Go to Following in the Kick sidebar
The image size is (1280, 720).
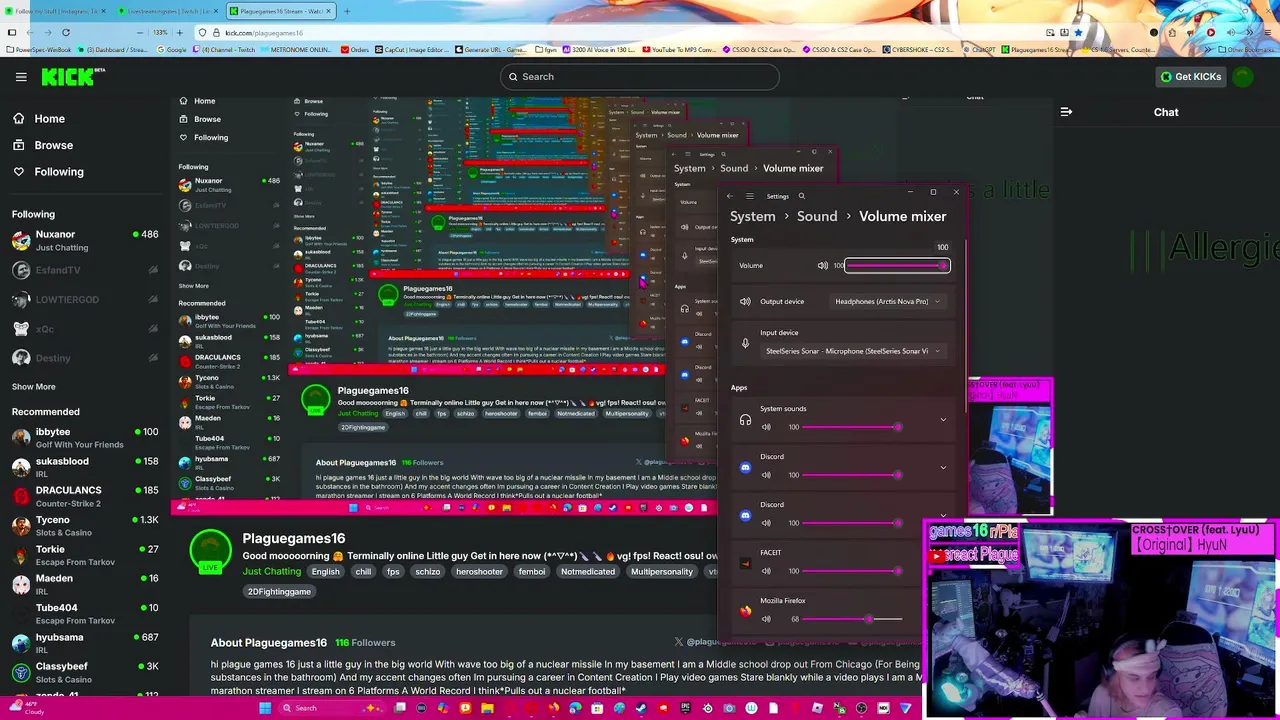59,171
